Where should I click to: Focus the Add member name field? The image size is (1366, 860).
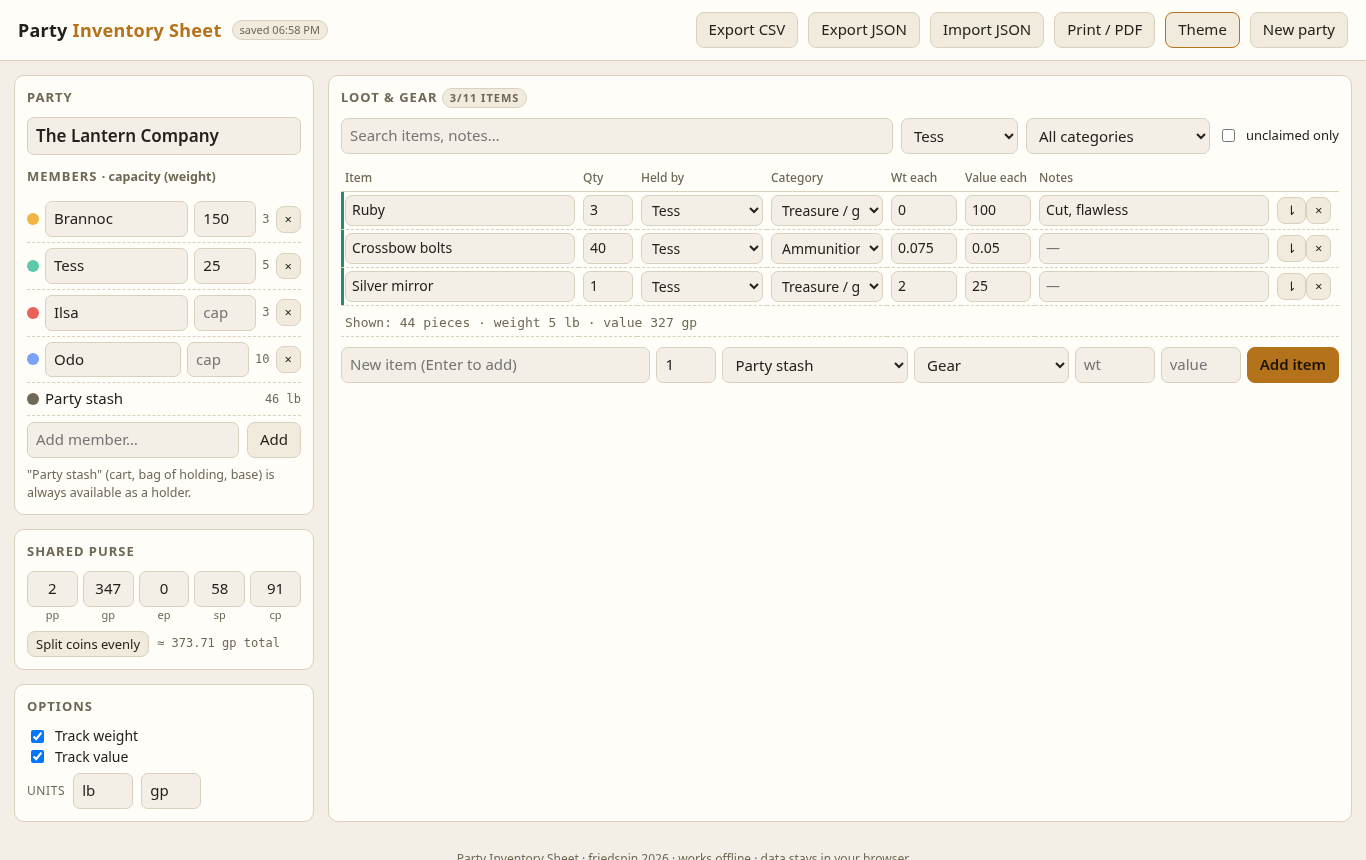(x=133, y=440)
